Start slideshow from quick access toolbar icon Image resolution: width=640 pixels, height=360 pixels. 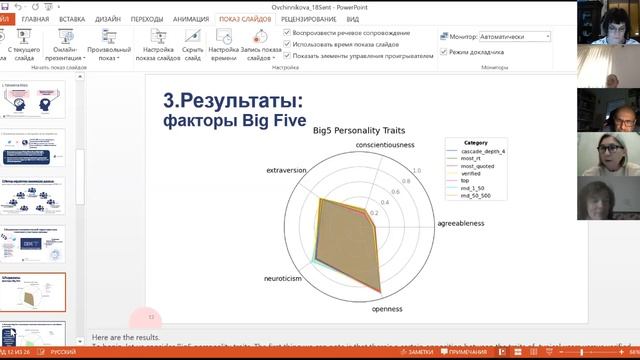(x=49, y=7)
